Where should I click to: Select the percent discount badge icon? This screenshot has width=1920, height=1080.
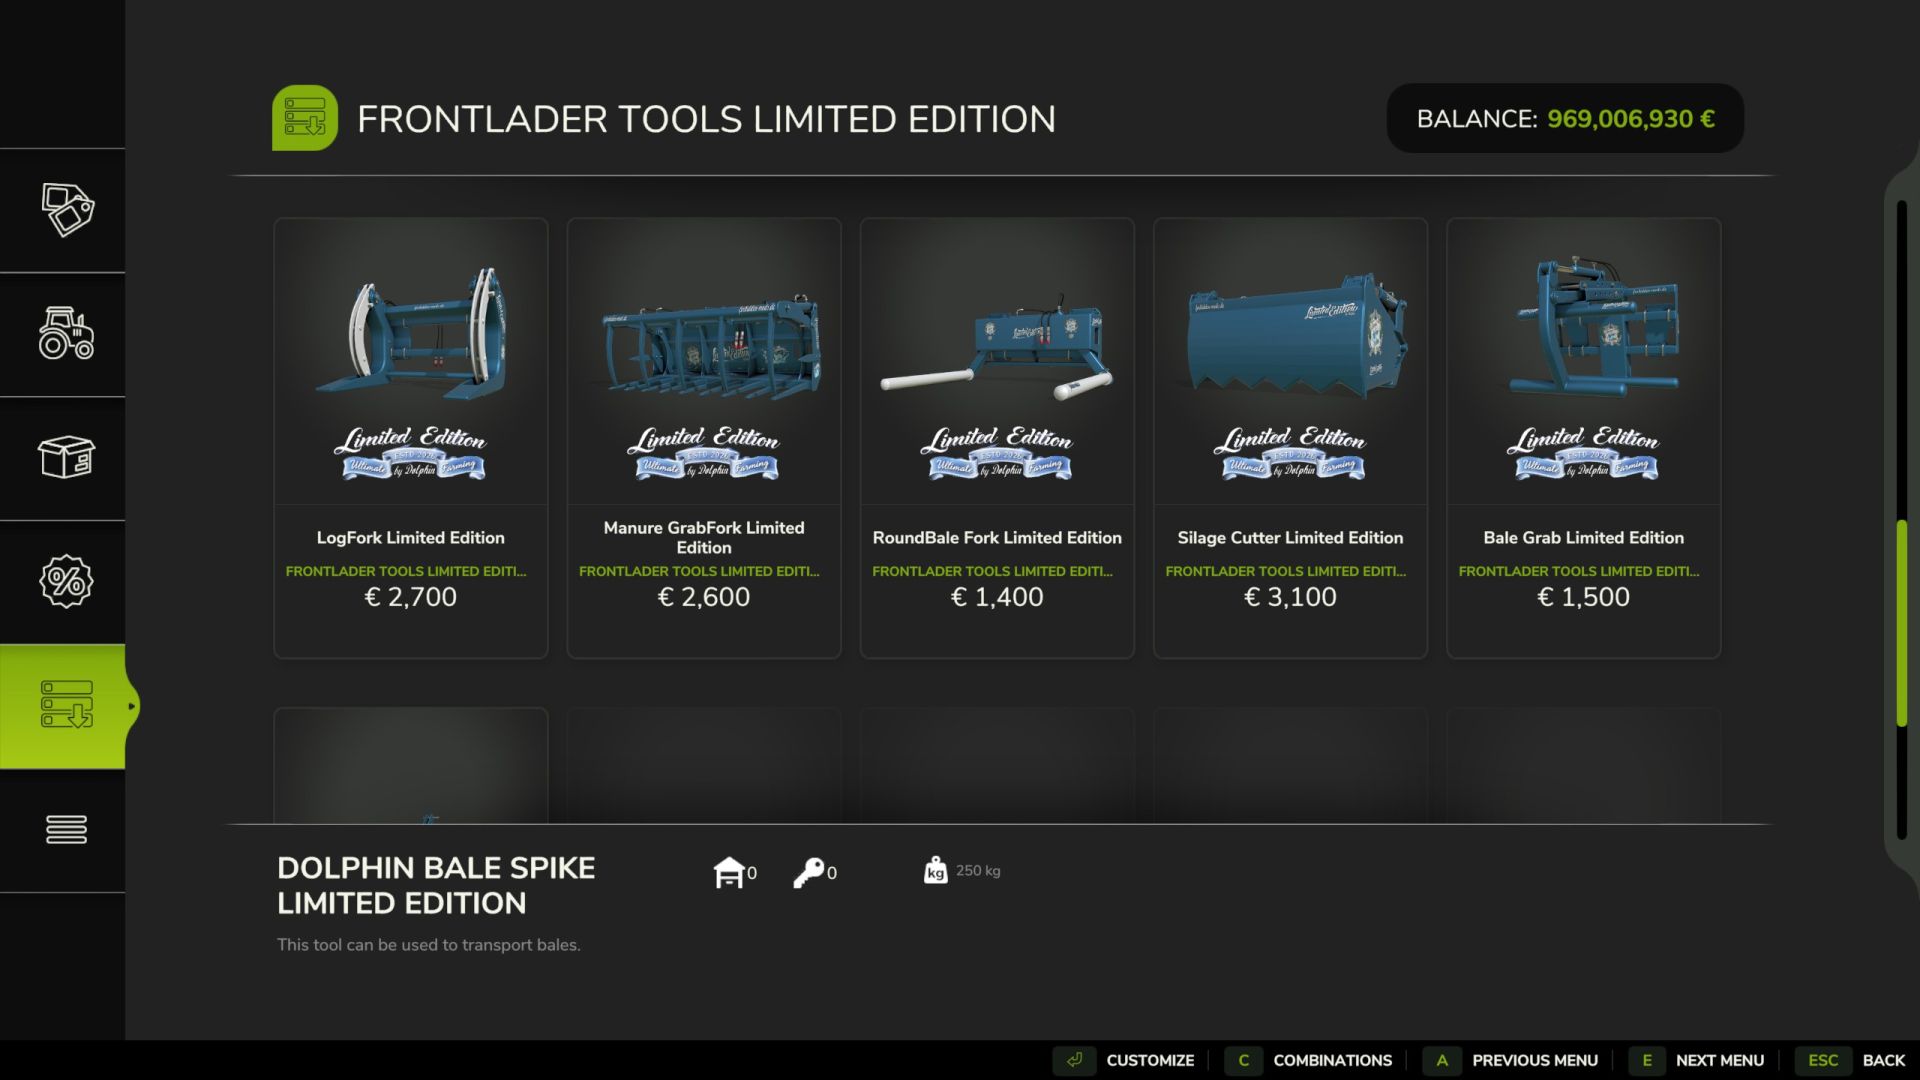(67, 581)
